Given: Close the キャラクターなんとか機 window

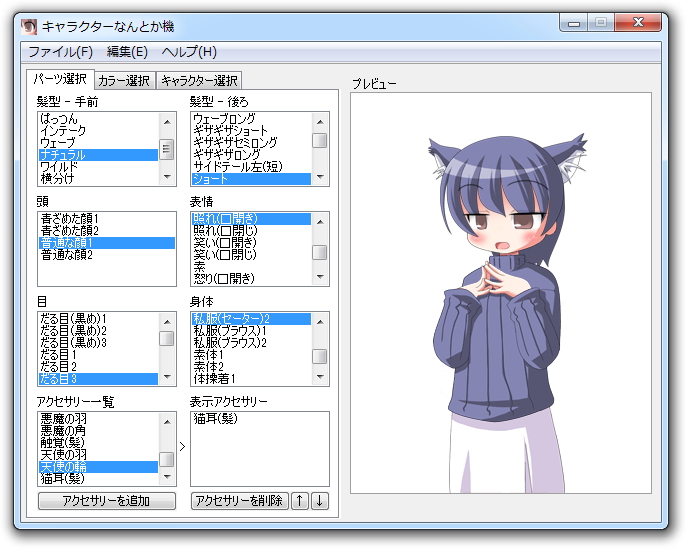Looking at the screenshot, I should (638, 22).
